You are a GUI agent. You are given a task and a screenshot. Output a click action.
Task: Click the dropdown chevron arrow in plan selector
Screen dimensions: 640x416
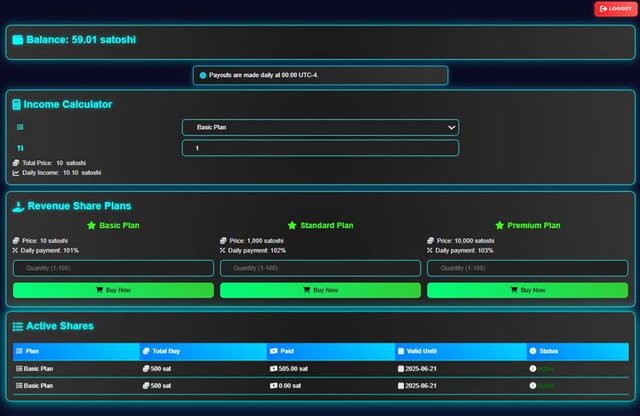point(451,127)
